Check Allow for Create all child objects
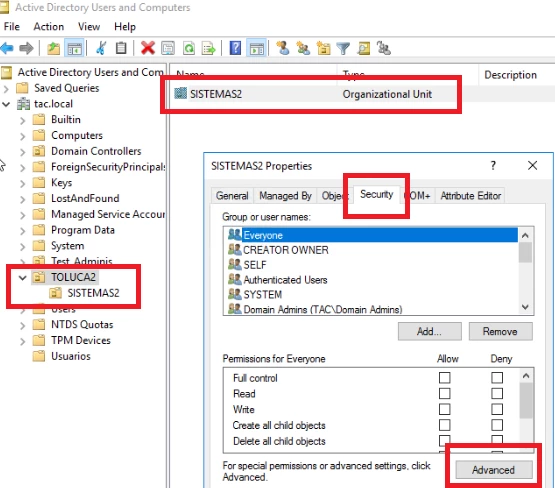 point(445,425)
